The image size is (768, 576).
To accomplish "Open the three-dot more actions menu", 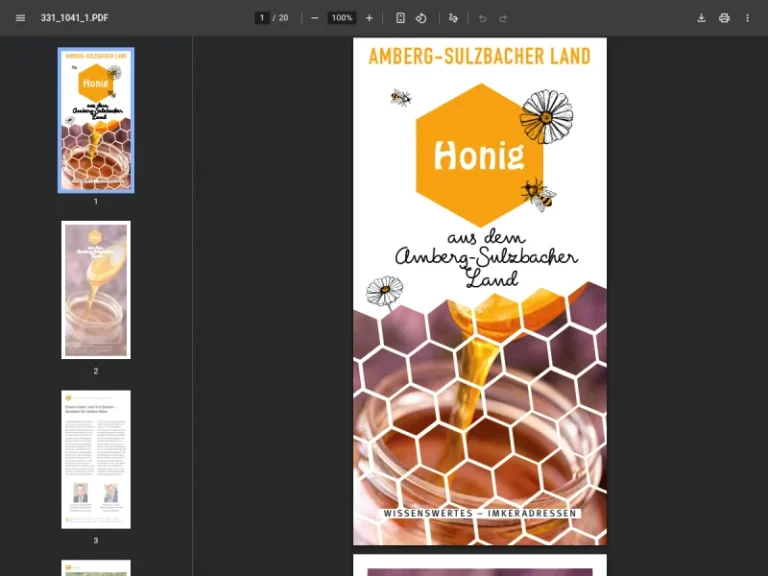I will pyautogui.click(x=747, y=18).
